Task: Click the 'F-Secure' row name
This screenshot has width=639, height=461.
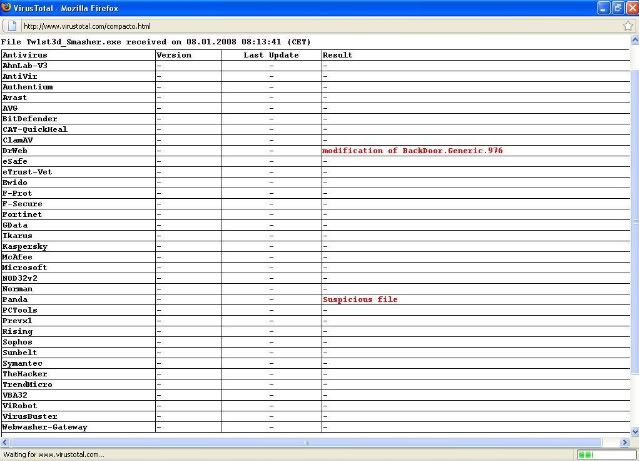Action: 22,204
